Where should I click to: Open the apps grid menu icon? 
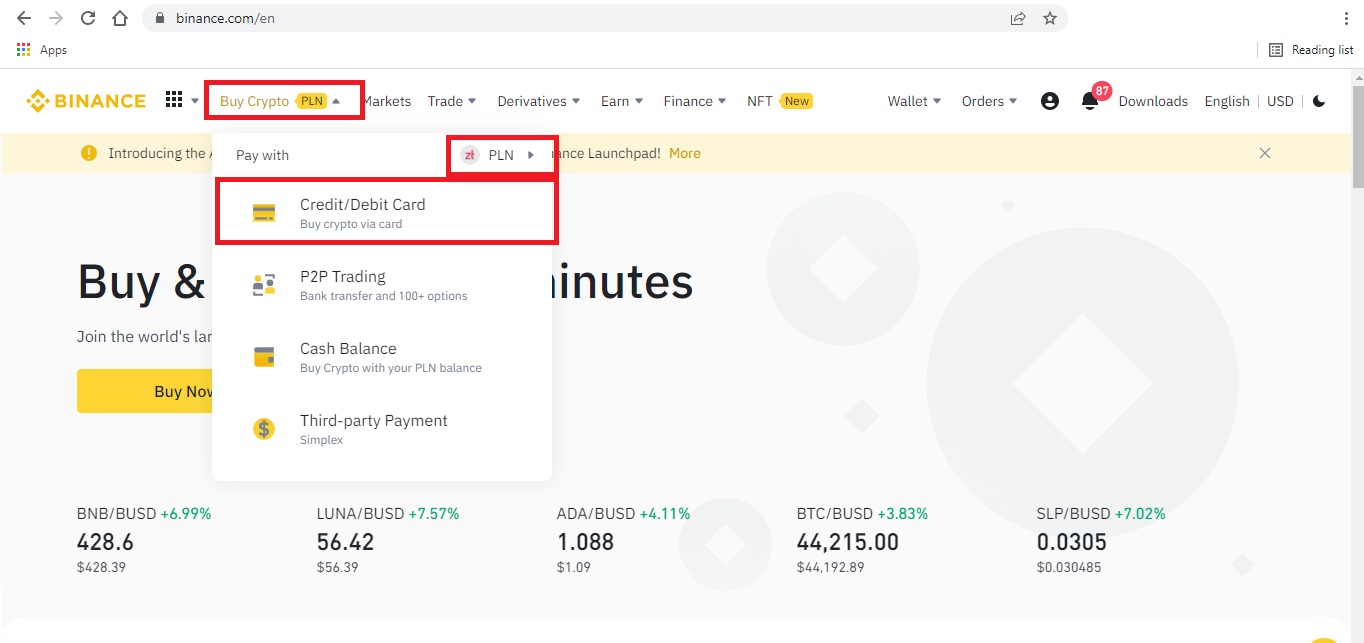174,100
